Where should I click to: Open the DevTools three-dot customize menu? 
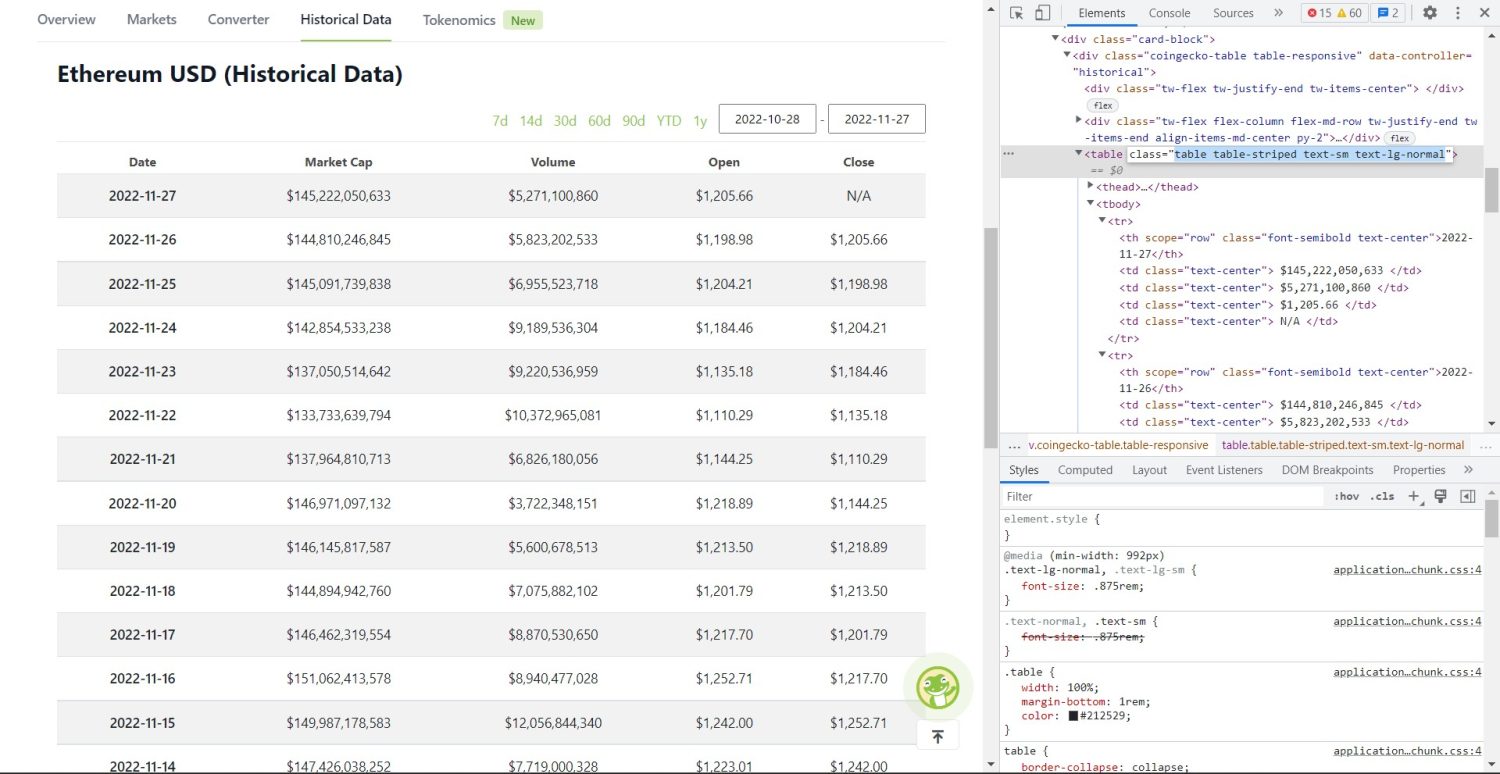click(1457, 13)
